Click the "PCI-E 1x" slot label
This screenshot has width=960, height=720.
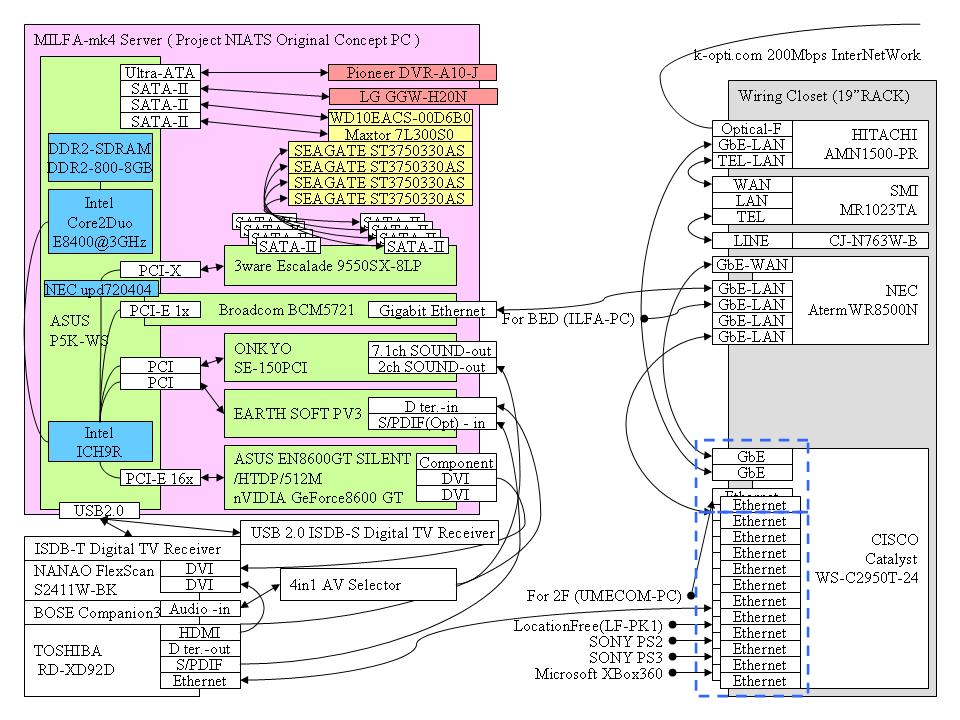click(x=160, y=310)
